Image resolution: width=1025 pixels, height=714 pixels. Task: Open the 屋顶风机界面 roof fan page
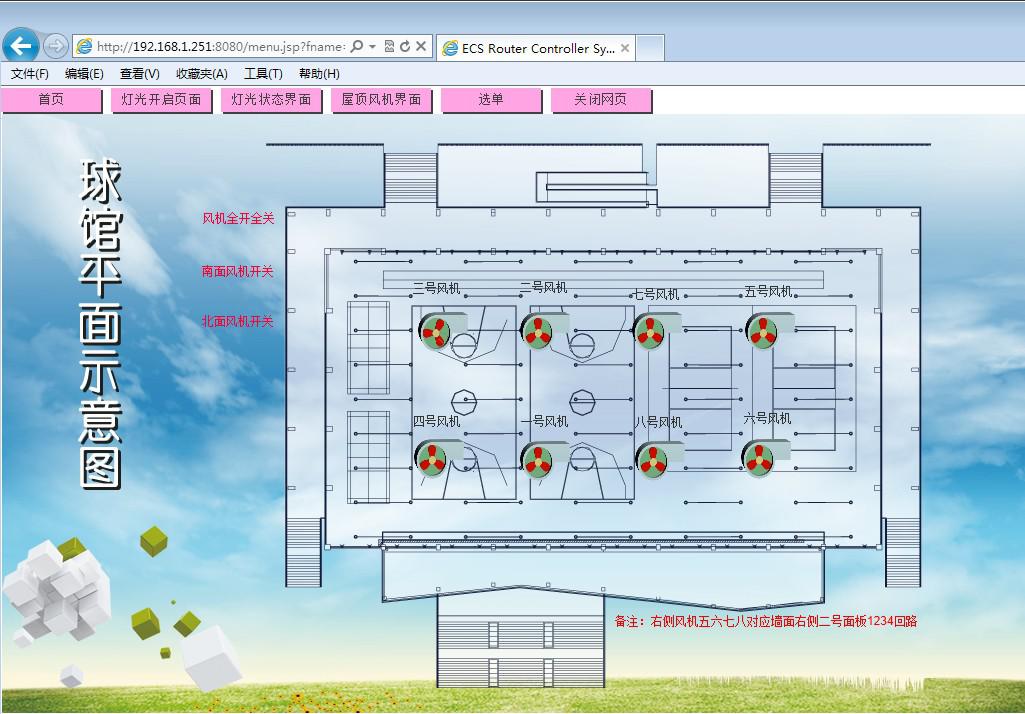[381, 100]
